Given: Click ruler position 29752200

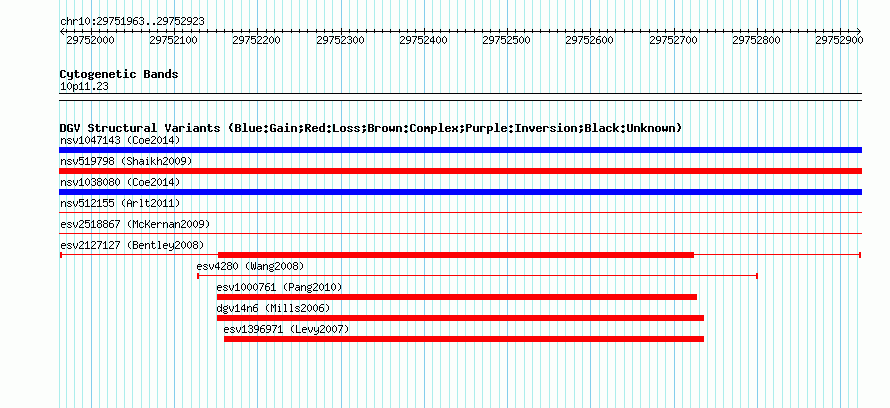Looking at the screenshot, I should [x=257, y=40].
